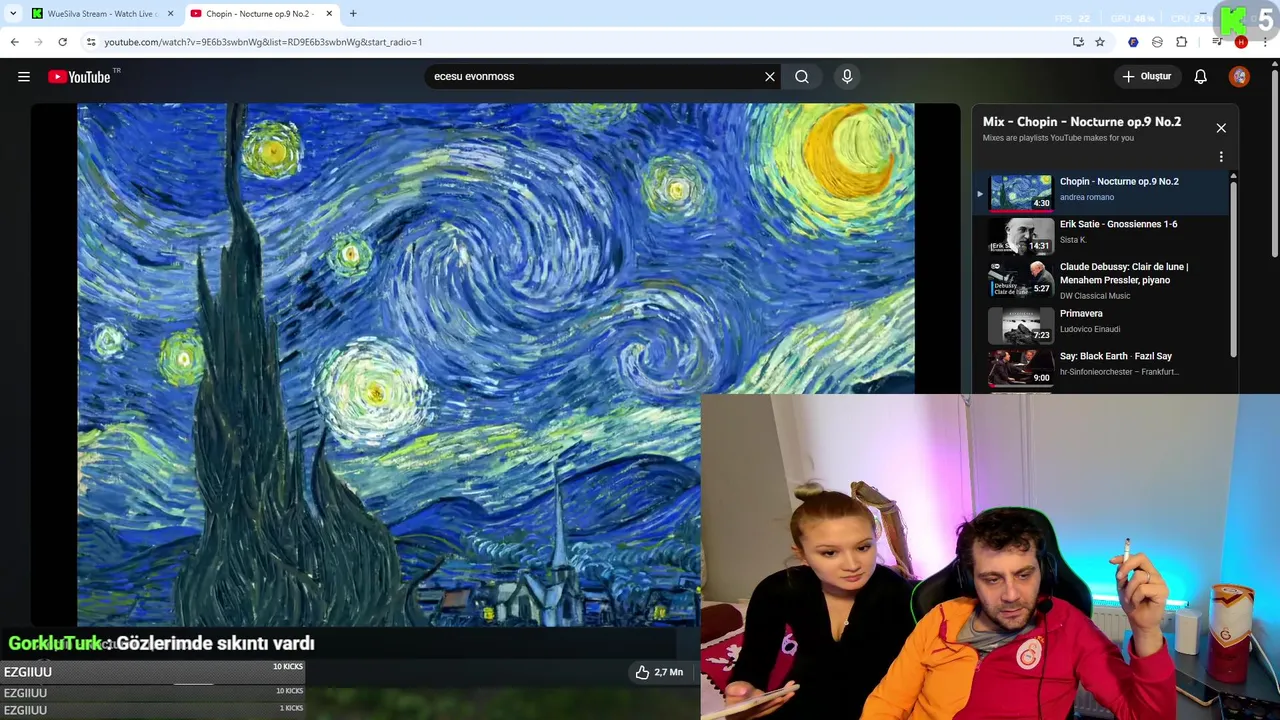Click the Ludovico Einaudi channel name

click(x=1089, y=329)
